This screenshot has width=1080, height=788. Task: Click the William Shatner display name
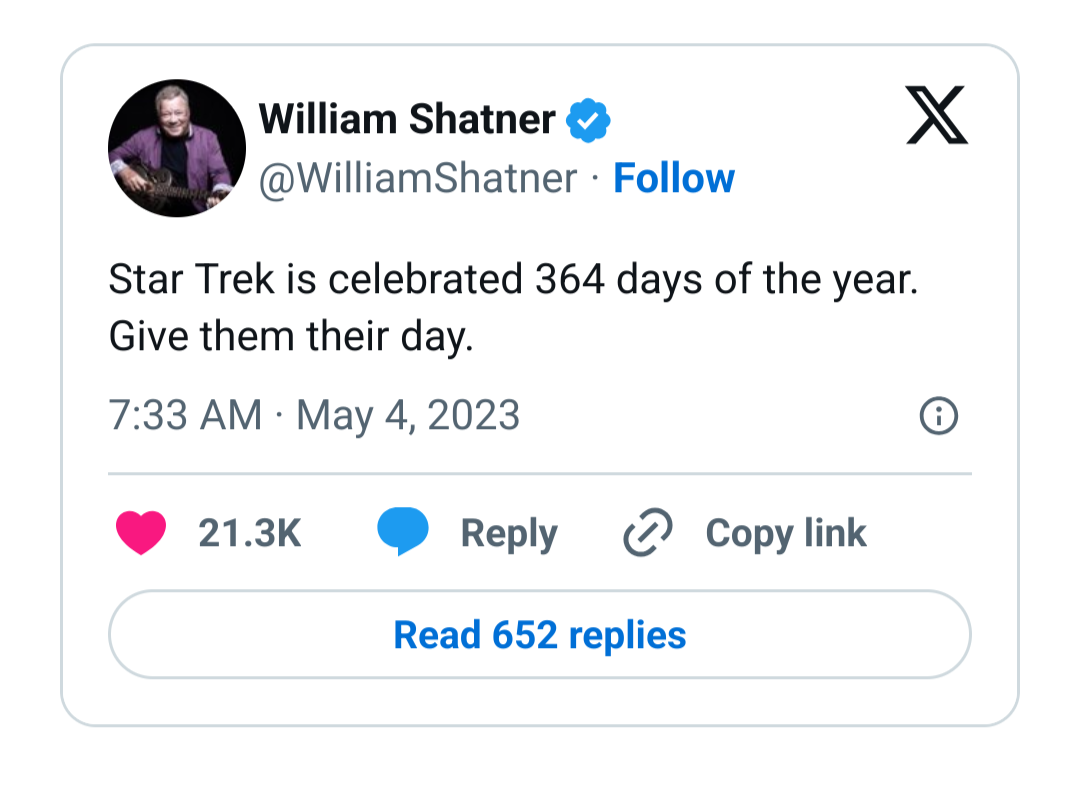(x=407, y=120)
